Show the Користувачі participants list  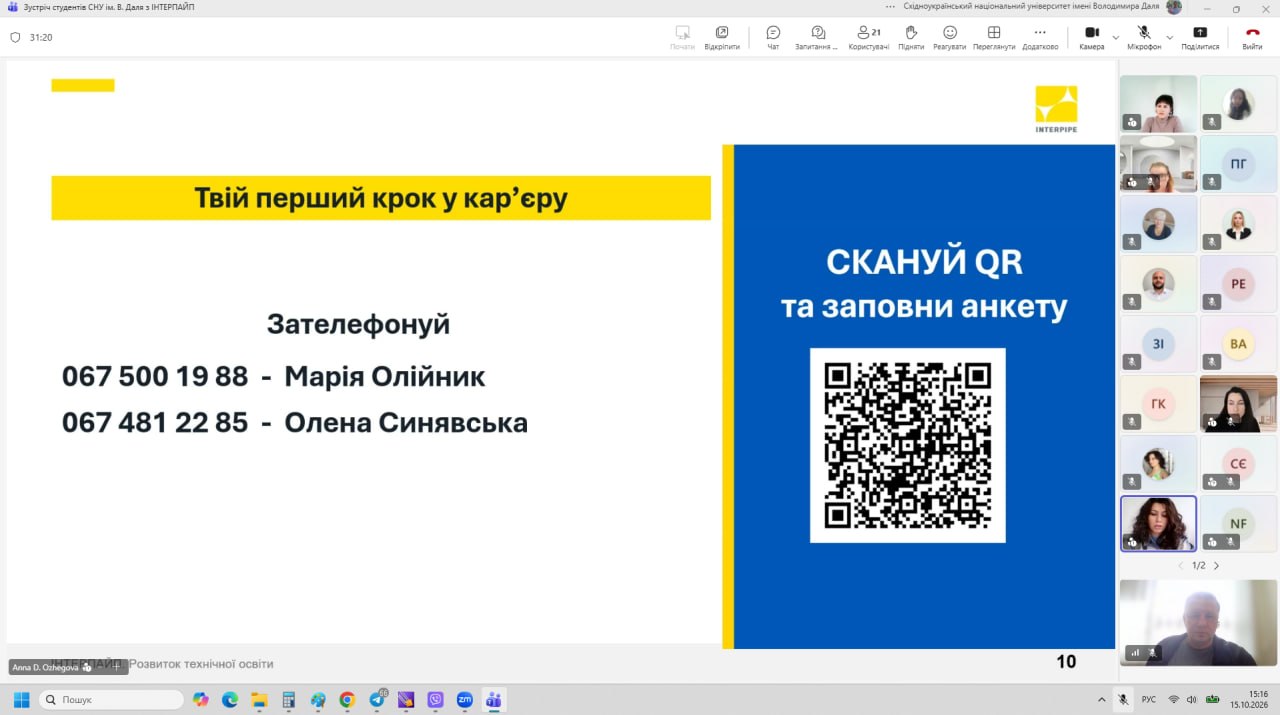(868, 38)
